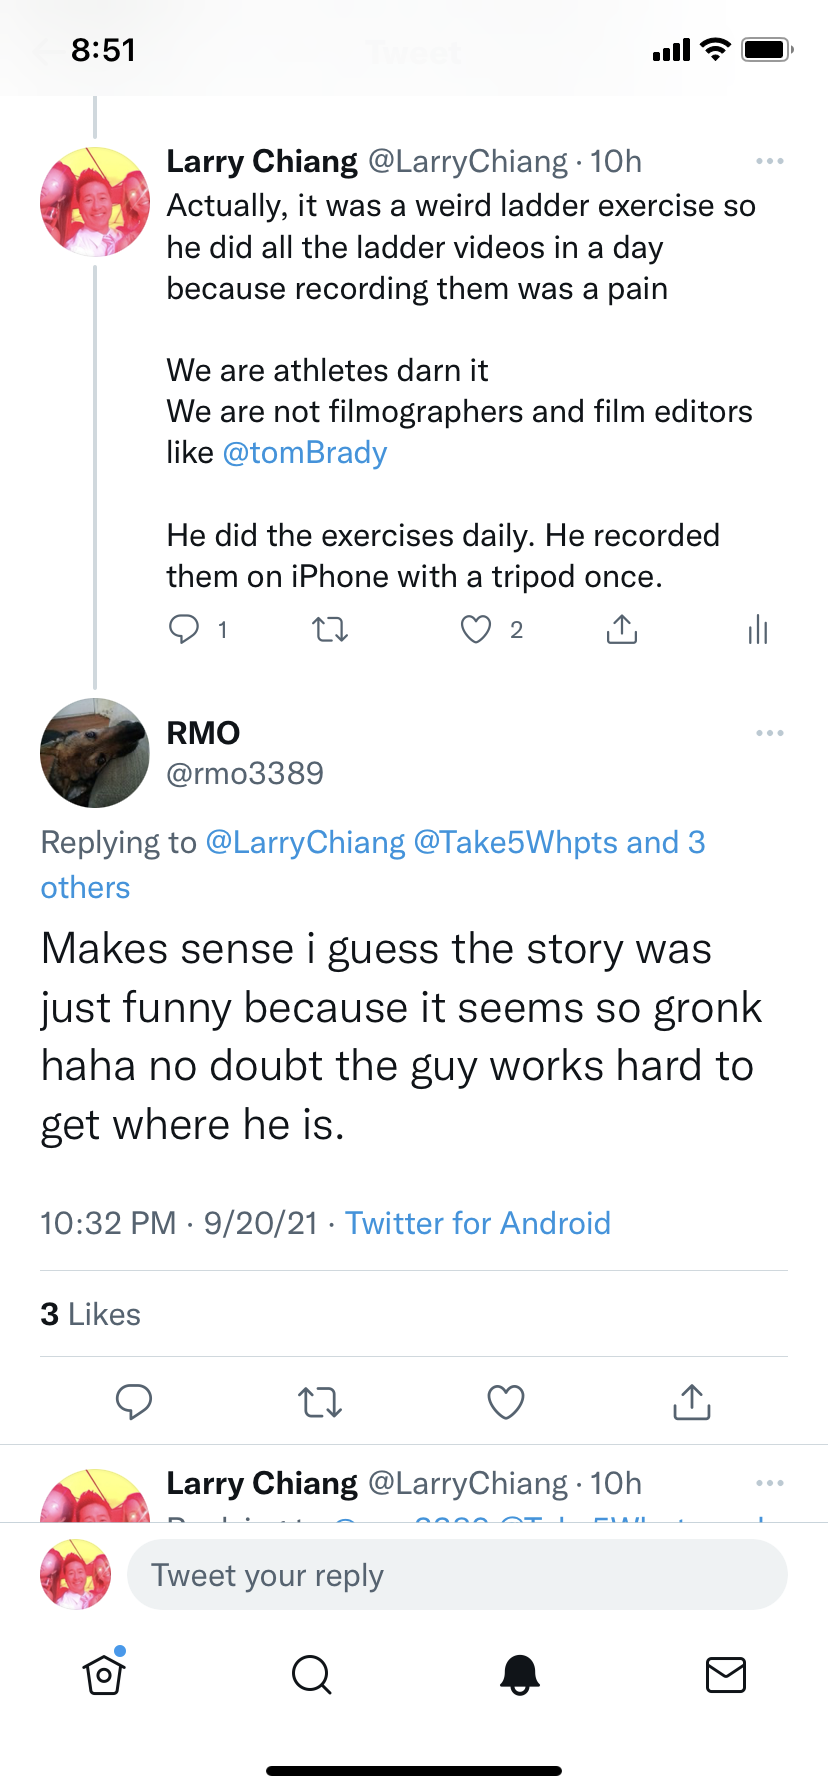The height and width of the screenshot is (1792, 828).
Task: Open RMO's profile picture
Action: [x=95, y=753]
